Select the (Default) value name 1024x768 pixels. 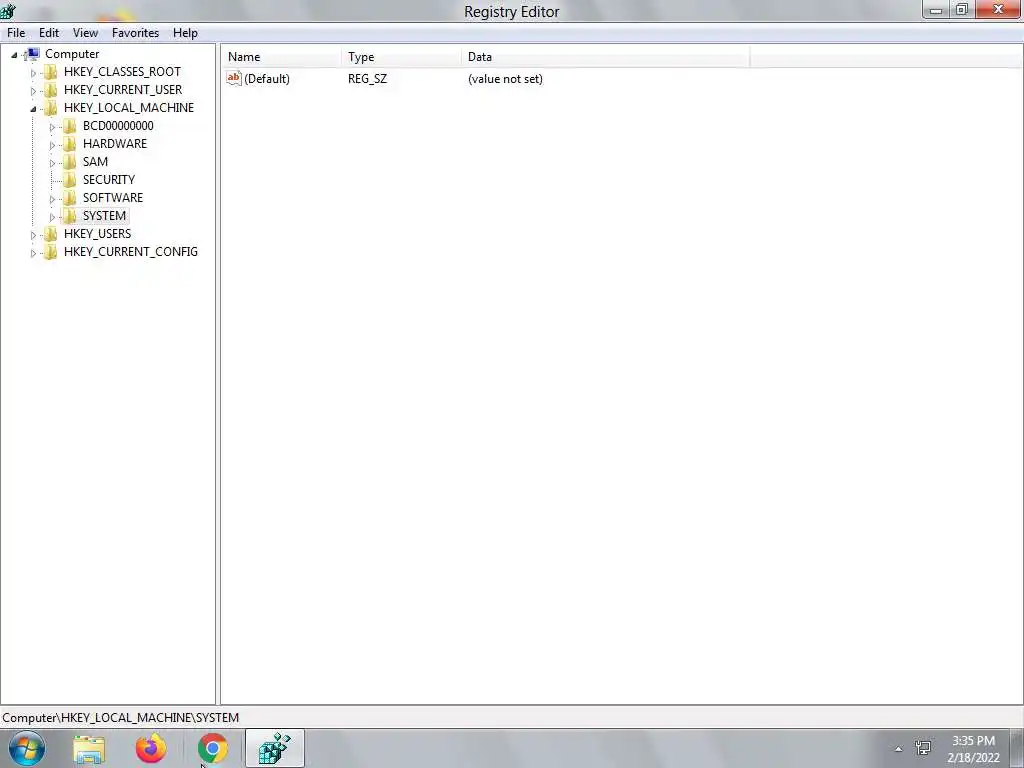[266, 79]
